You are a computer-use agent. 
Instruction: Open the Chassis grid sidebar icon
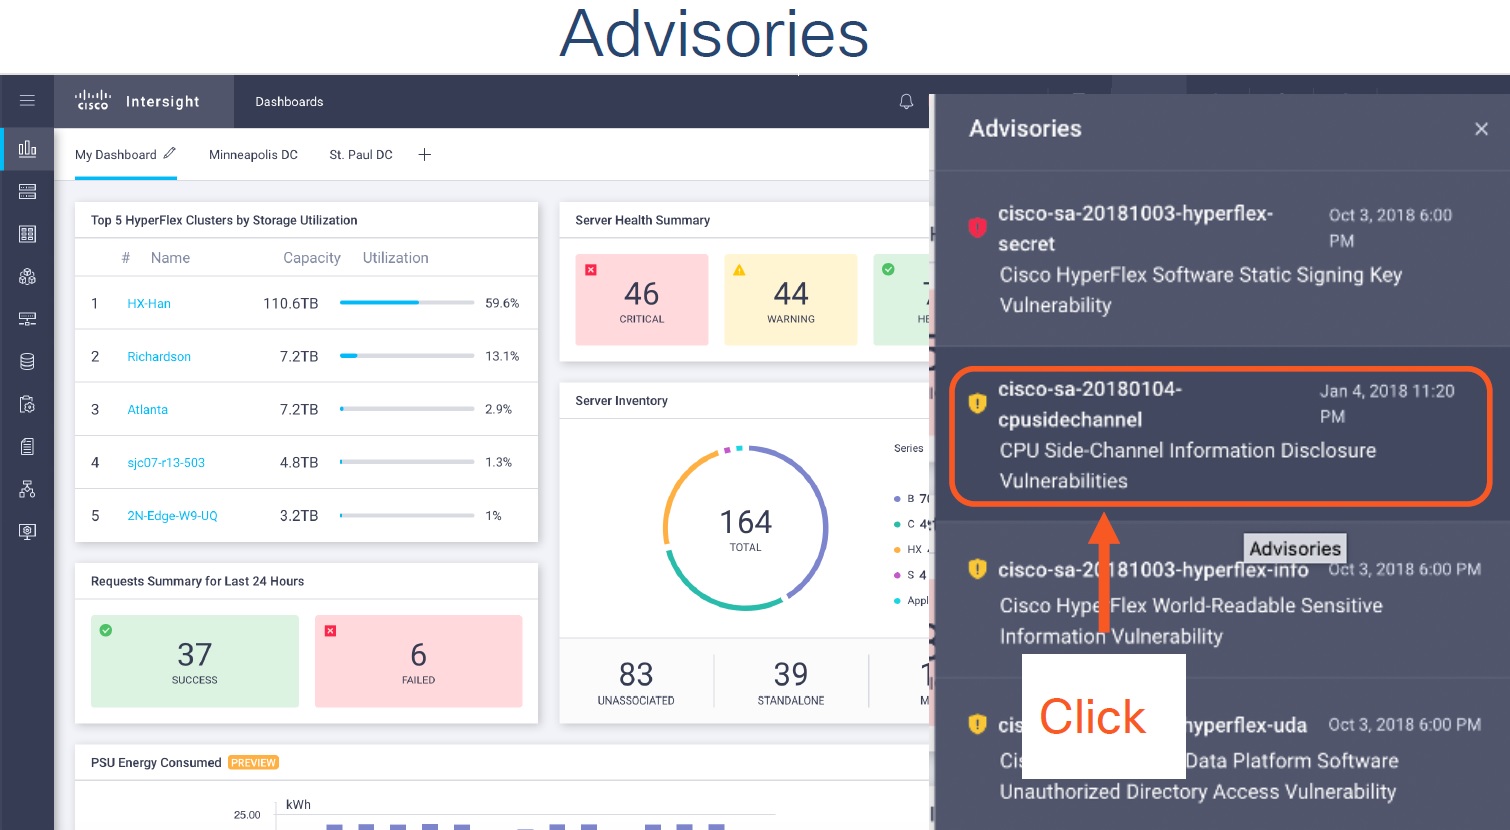pyautogui.click(x=27, y=234)
